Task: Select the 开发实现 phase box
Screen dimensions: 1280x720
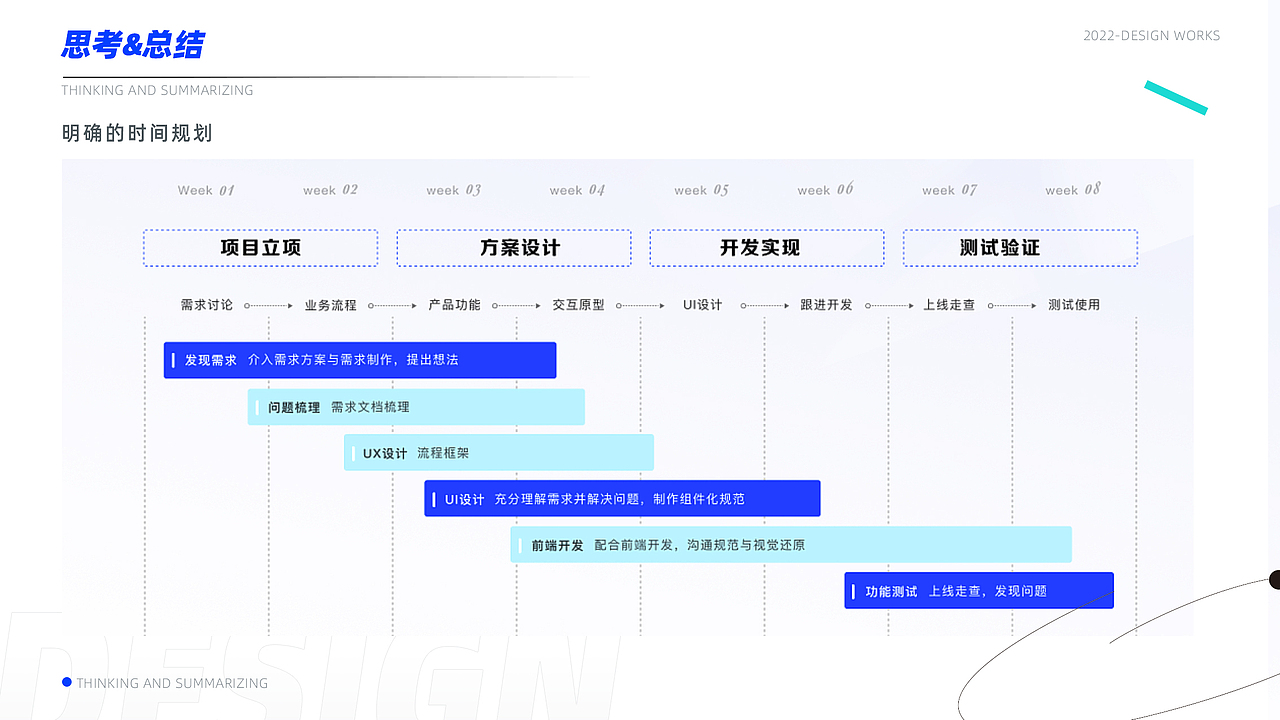Action: [x=767, y=248]
